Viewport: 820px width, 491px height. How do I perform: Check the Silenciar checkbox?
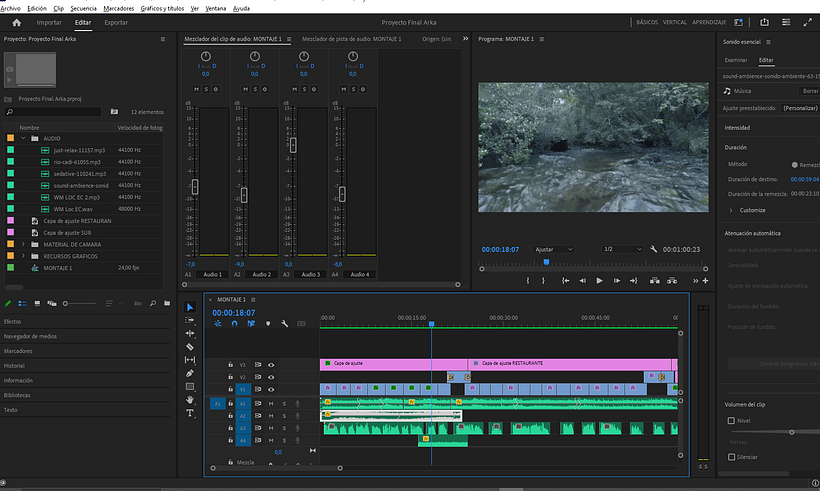point(731,457)
